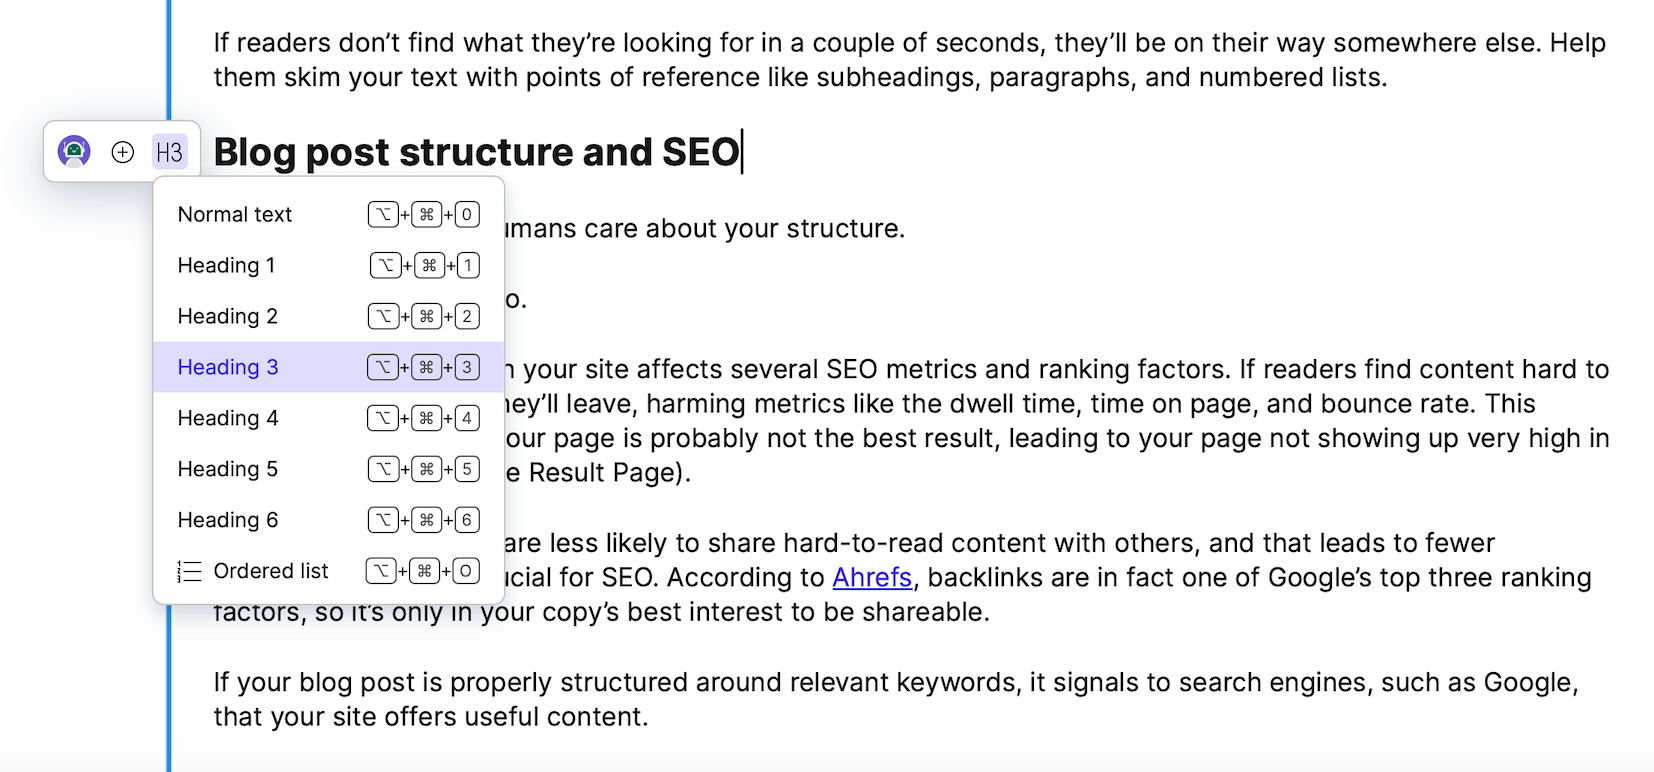Image resolution: width=1654 pixels, height=772 pixels.
Task: Pick the highlighted Heading 3 option
Action: point(228,367)
